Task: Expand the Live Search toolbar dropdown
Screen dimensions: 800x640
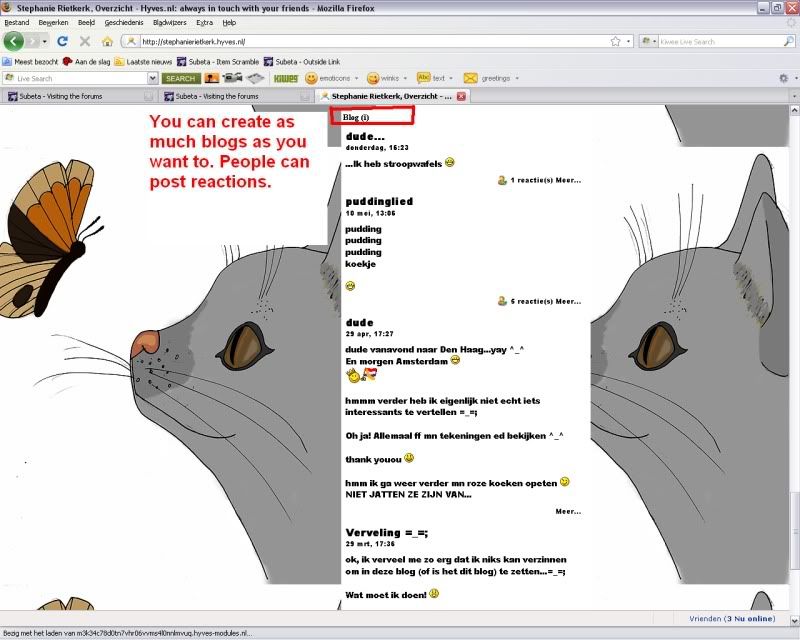Action: (152, 78)
